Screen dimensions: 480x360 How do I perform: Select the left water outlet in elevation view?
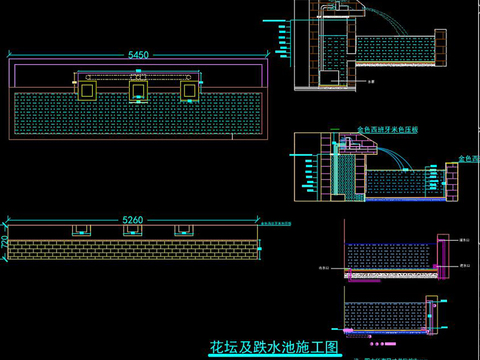click(x=82, y=230)
